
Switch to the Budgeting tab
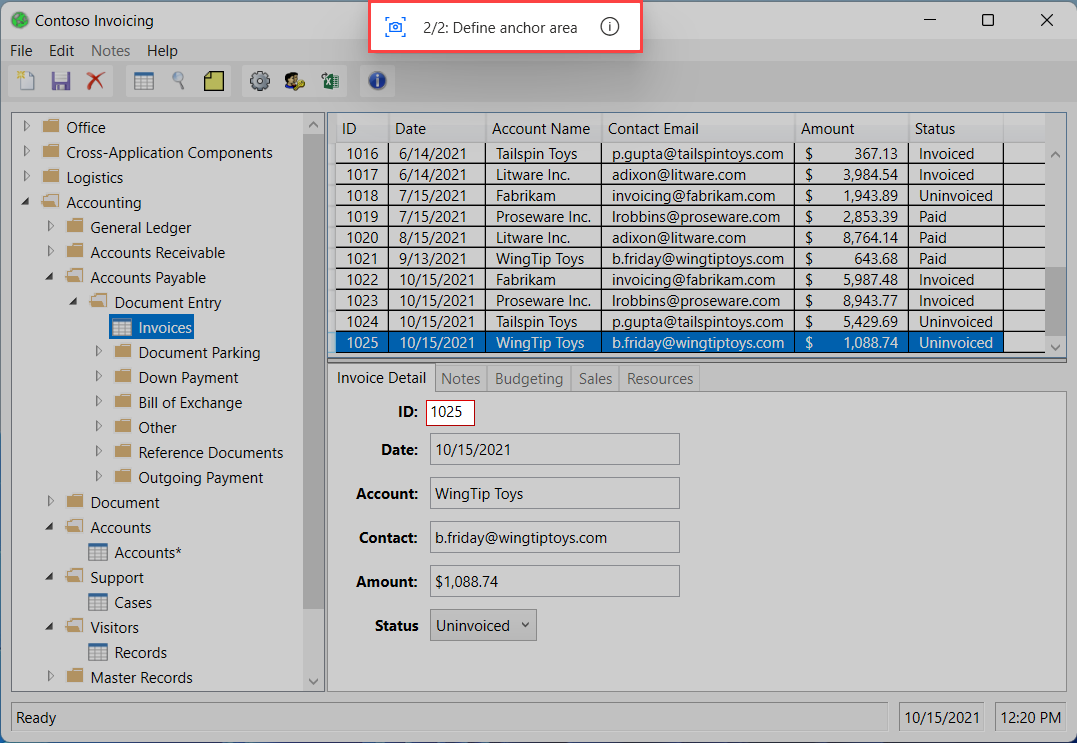[x=528, y=378]
